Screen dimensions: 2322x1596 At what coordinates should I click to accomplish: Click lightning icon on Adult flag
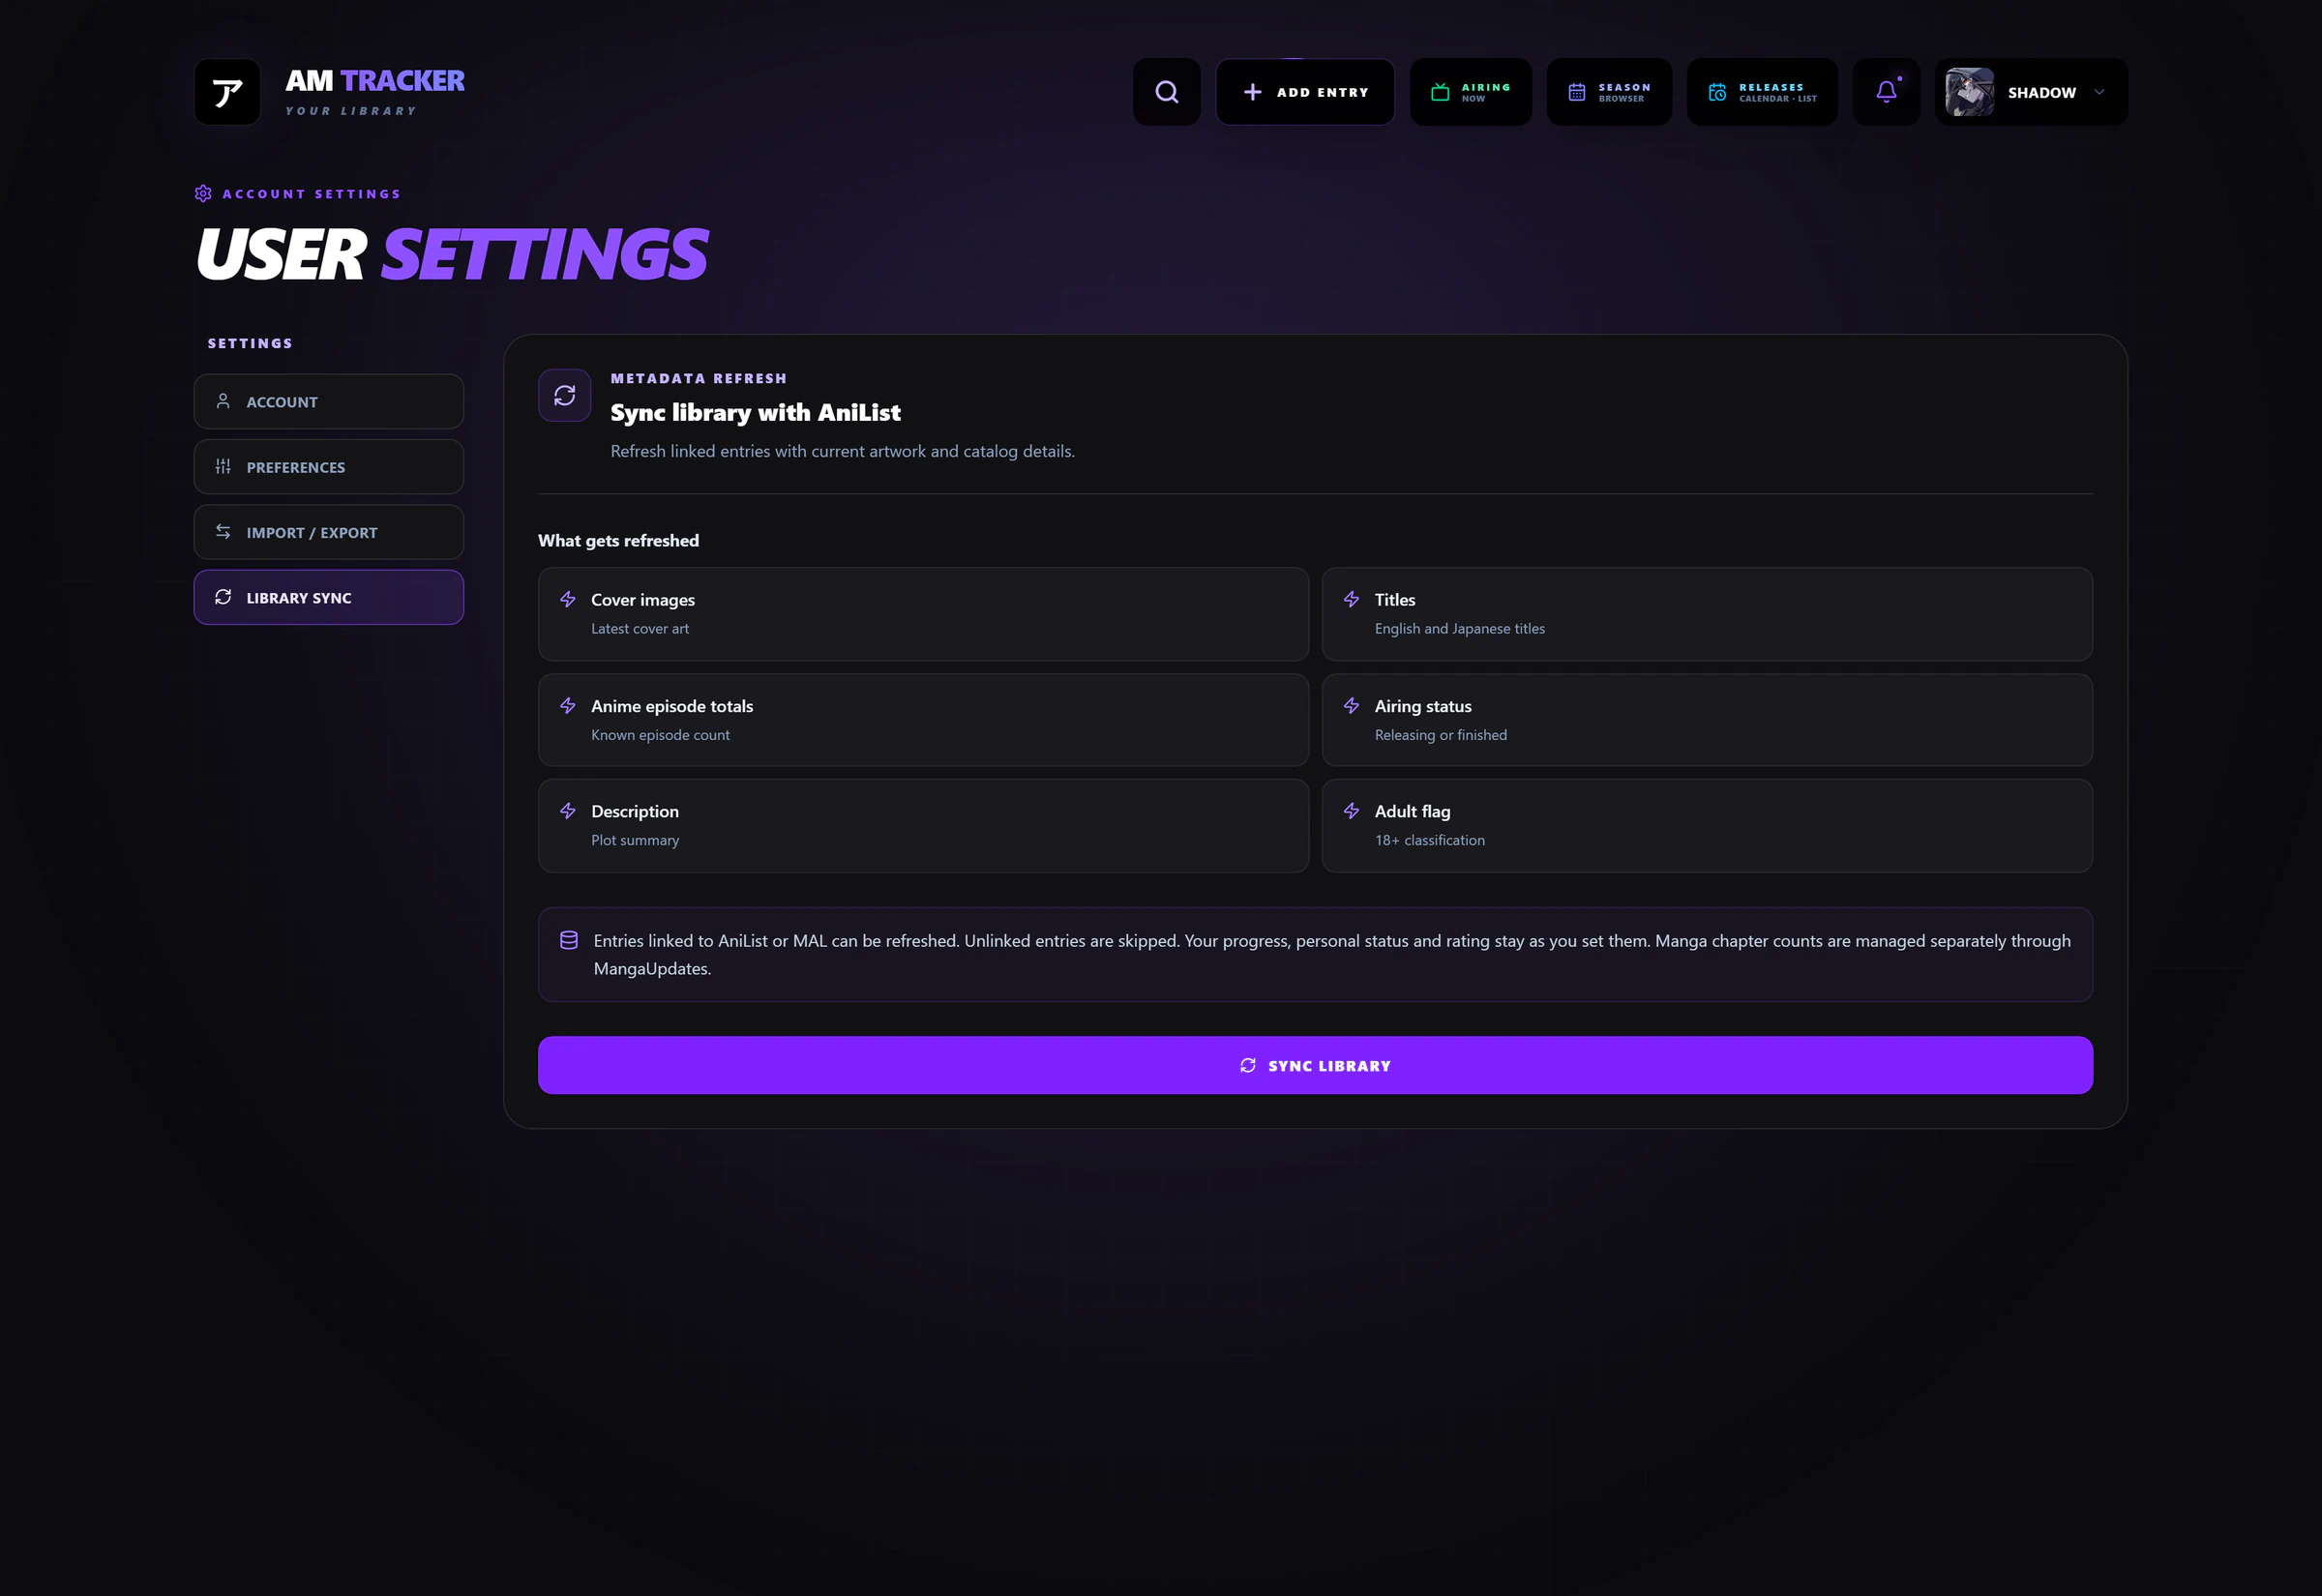[1351, 810]
